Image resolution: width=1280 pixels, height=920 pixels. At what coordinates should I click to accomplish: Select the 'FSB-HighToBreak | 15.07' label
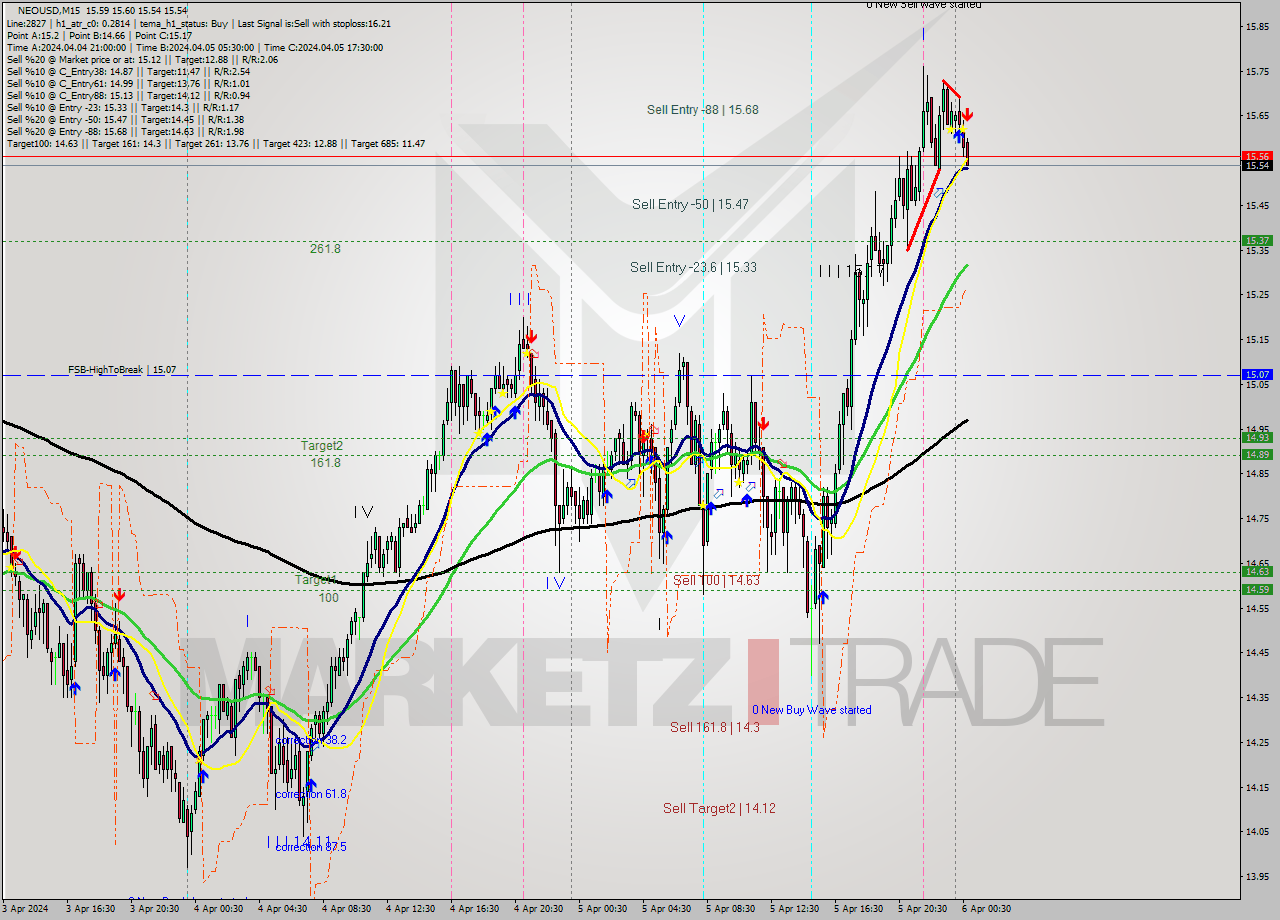(x=122, y=370)
